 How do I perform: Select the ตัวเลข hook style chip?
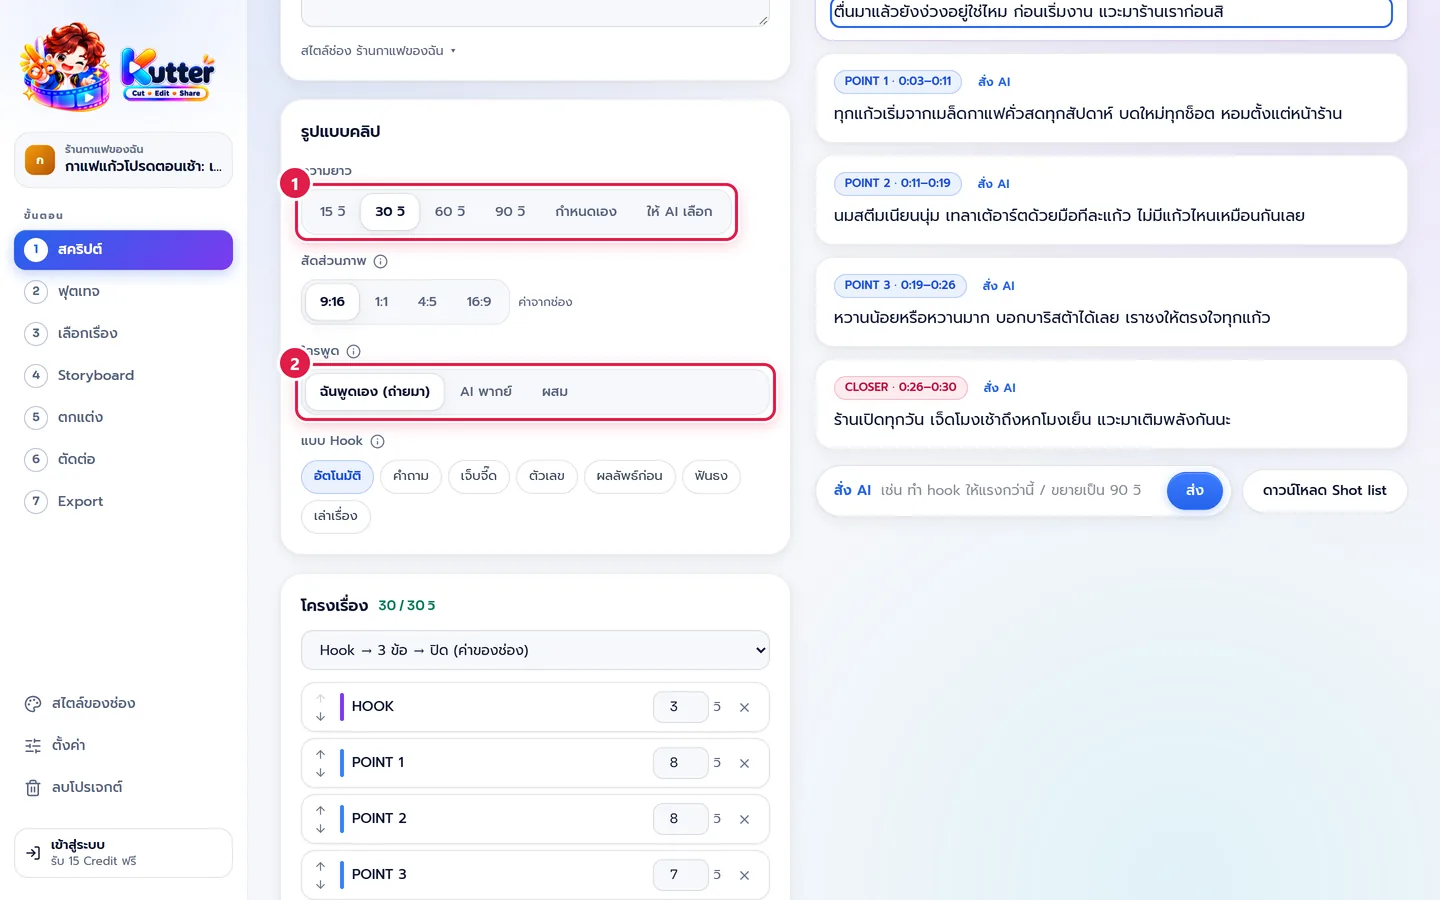(547, 476)
